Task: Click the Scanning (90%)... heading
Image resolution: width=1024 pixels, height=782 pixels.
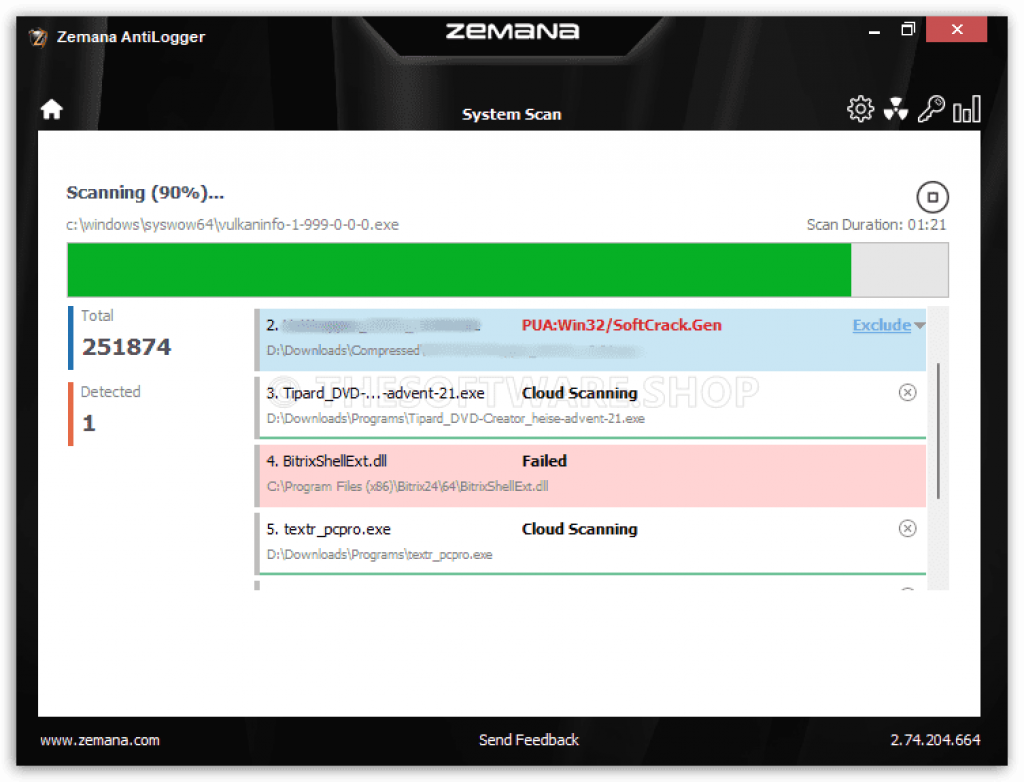Action: click(x=145, y=193)
